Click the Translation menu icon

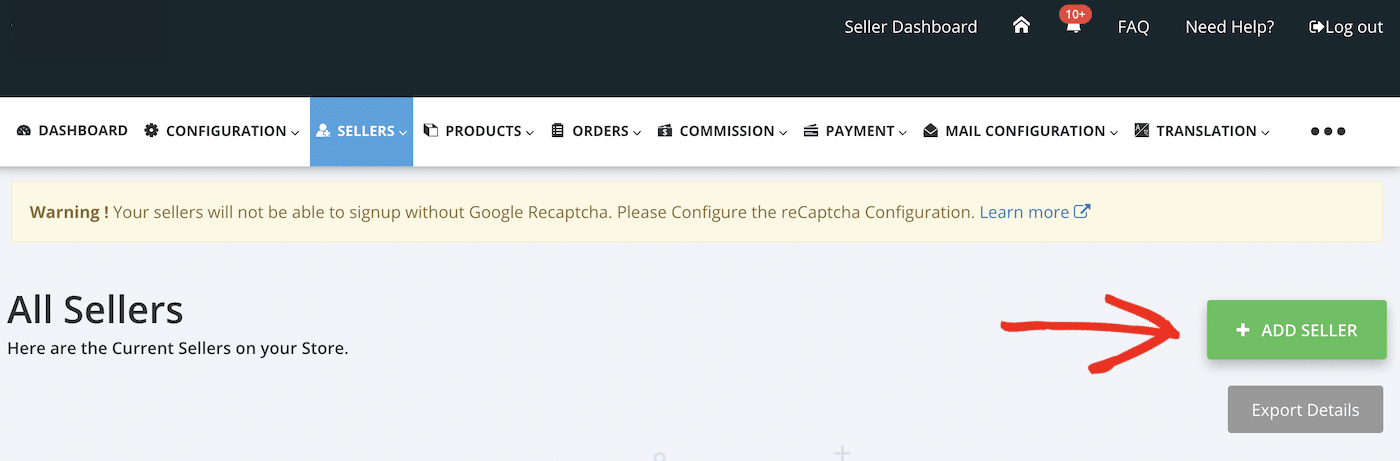coord(1142,131)
